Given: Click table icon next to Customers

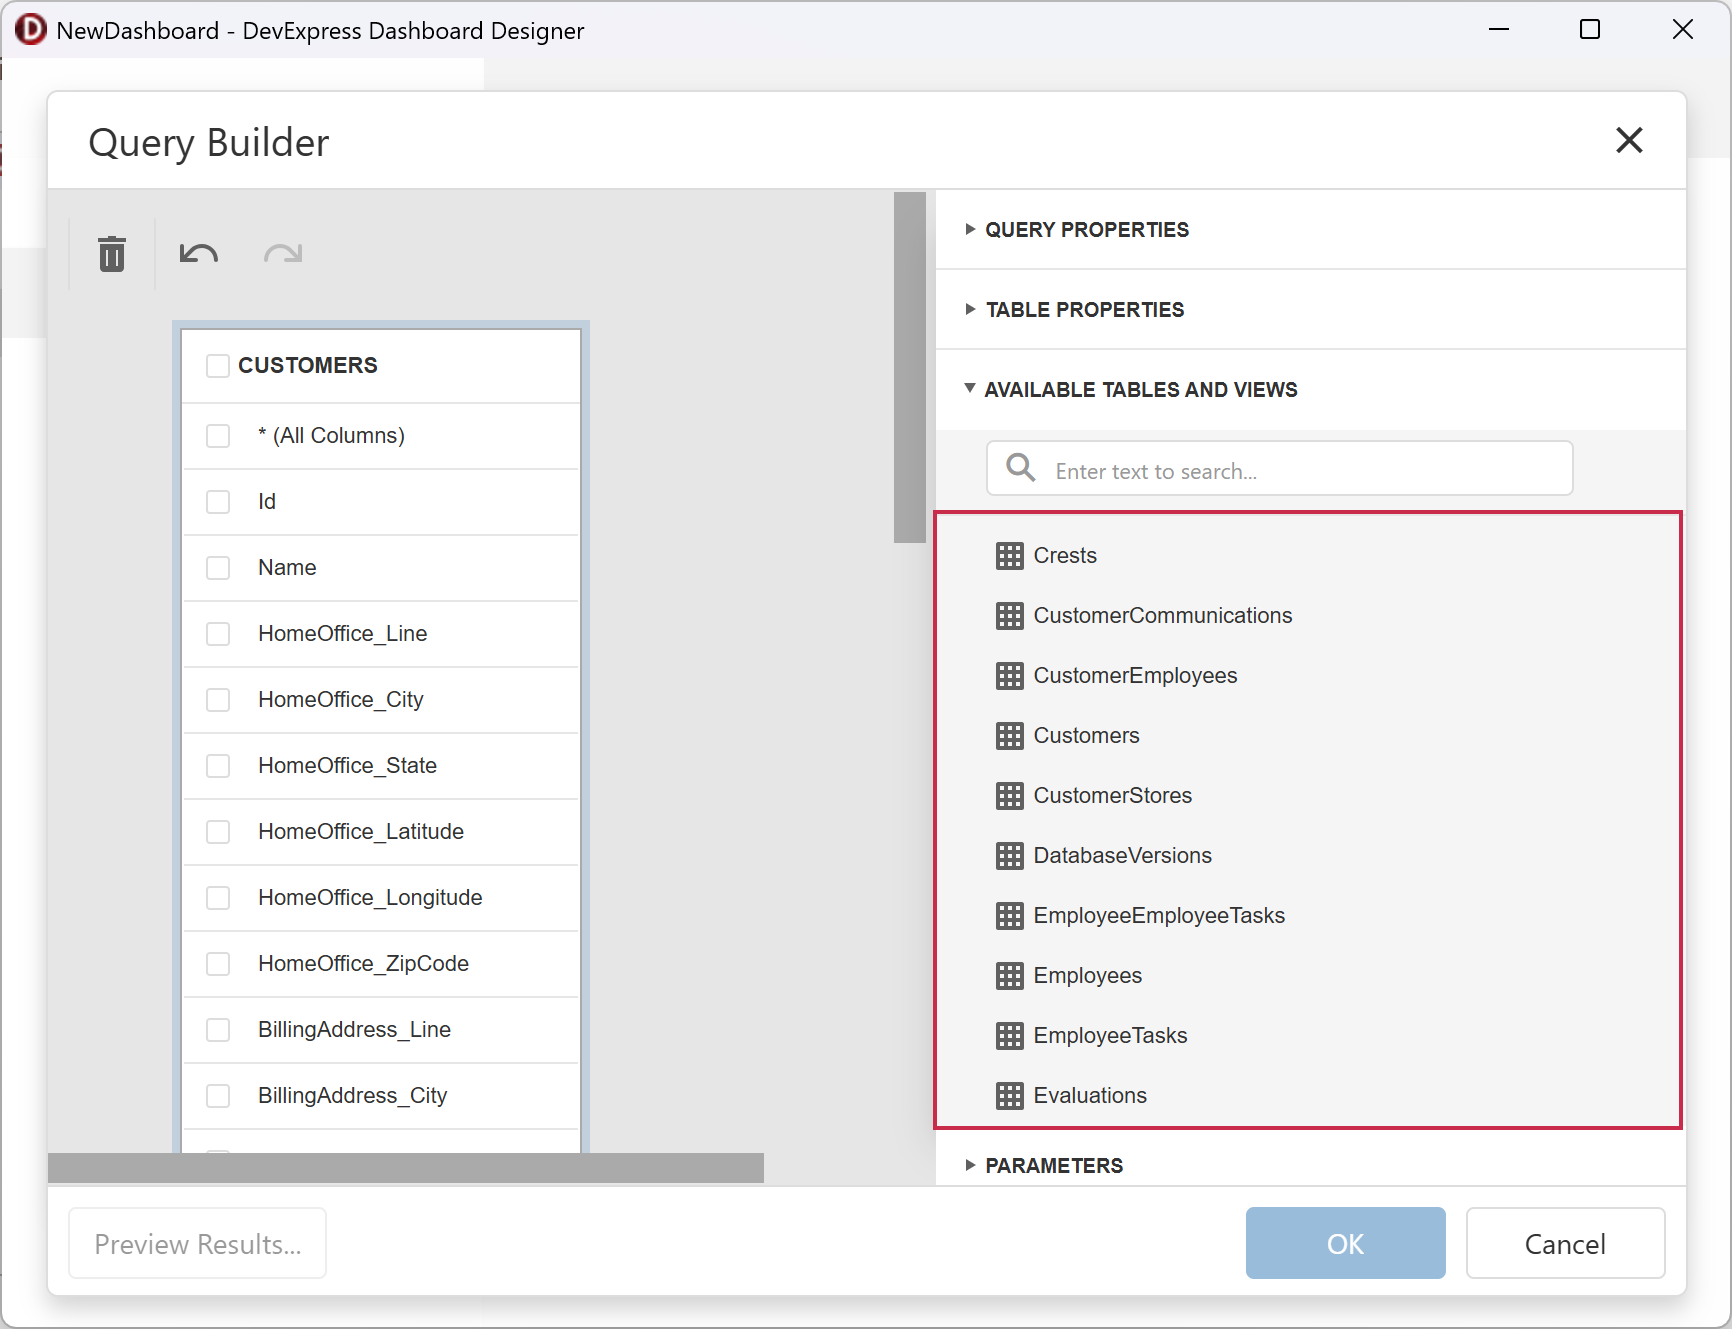Looking at the screenshot, I should 1009,736.
